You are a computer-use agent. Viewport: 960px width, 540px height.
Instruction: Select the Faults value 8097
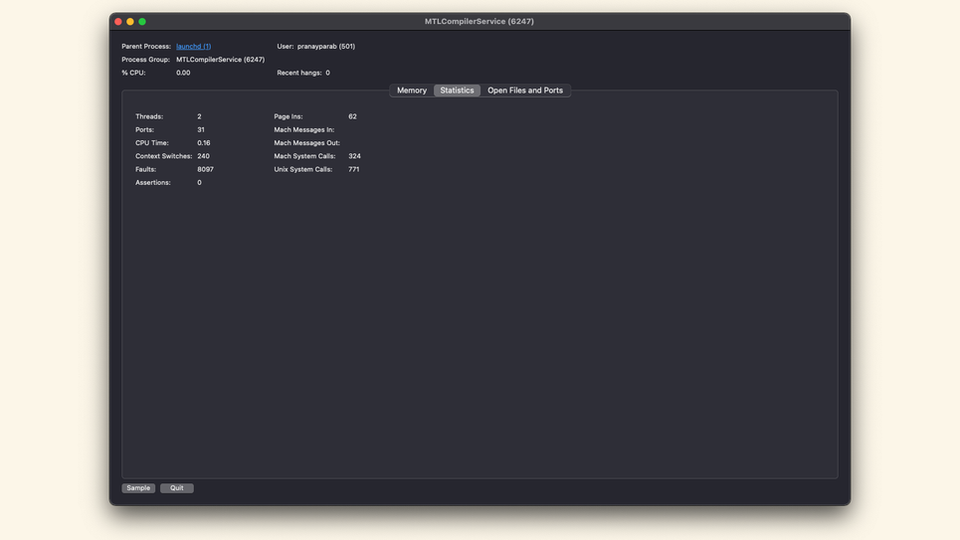[205, 170]
